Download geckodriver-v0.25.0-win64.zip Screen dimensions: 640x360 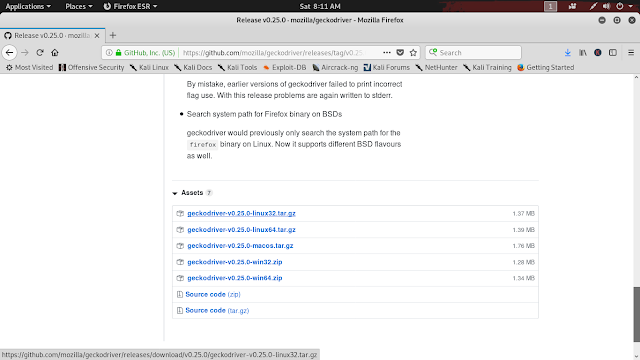[x=235, y=278]
